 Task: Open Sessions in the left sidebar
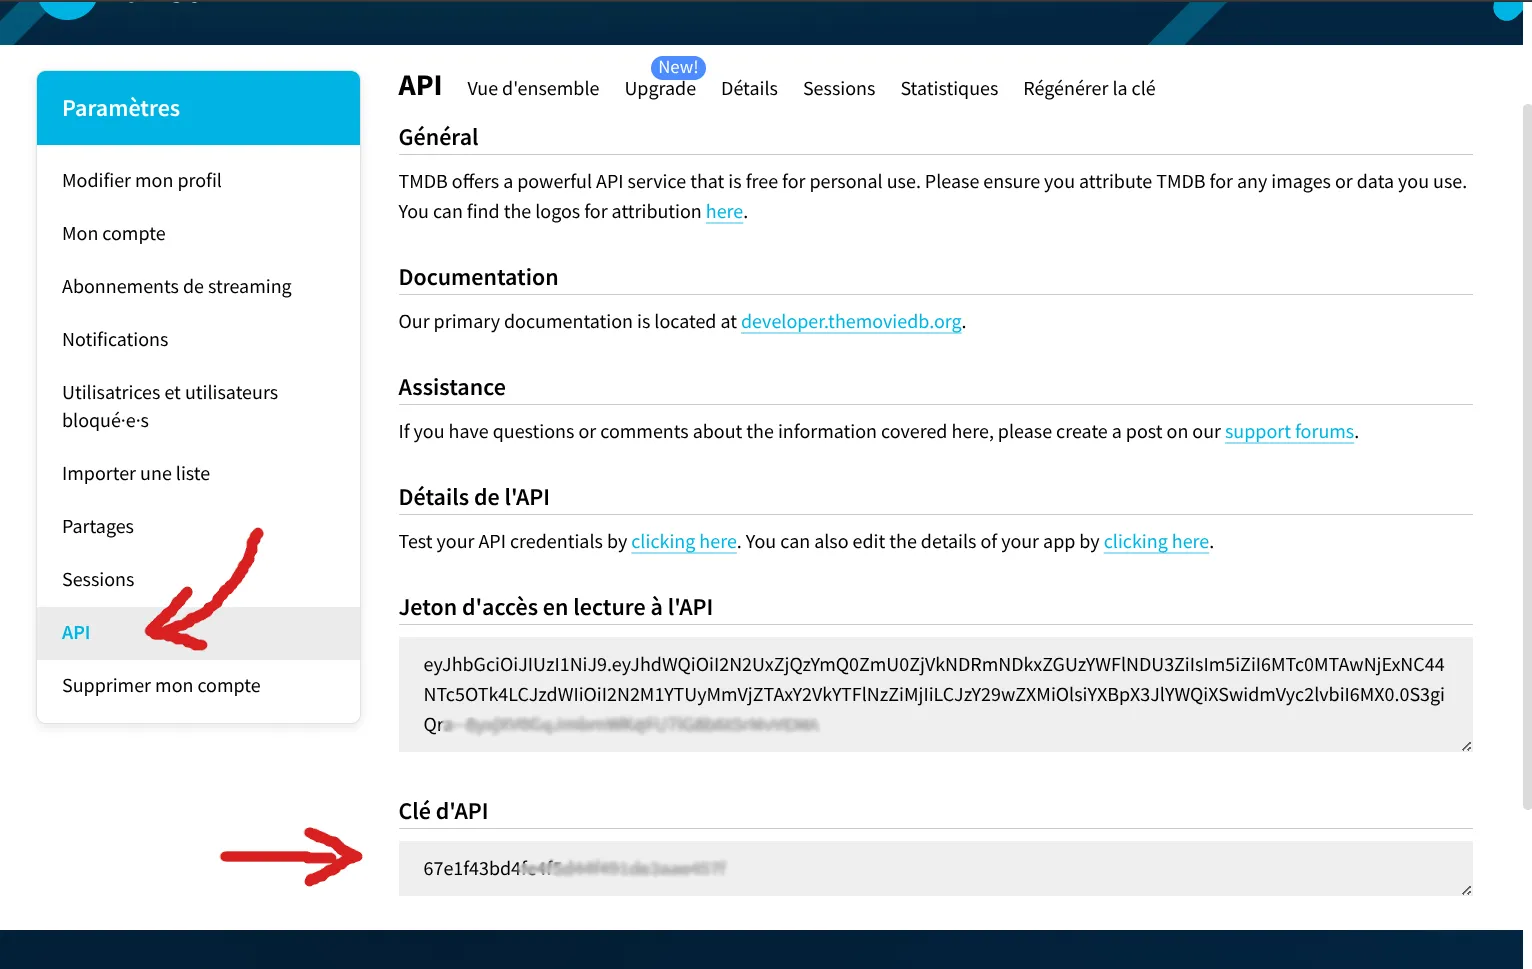coord(198,580)
